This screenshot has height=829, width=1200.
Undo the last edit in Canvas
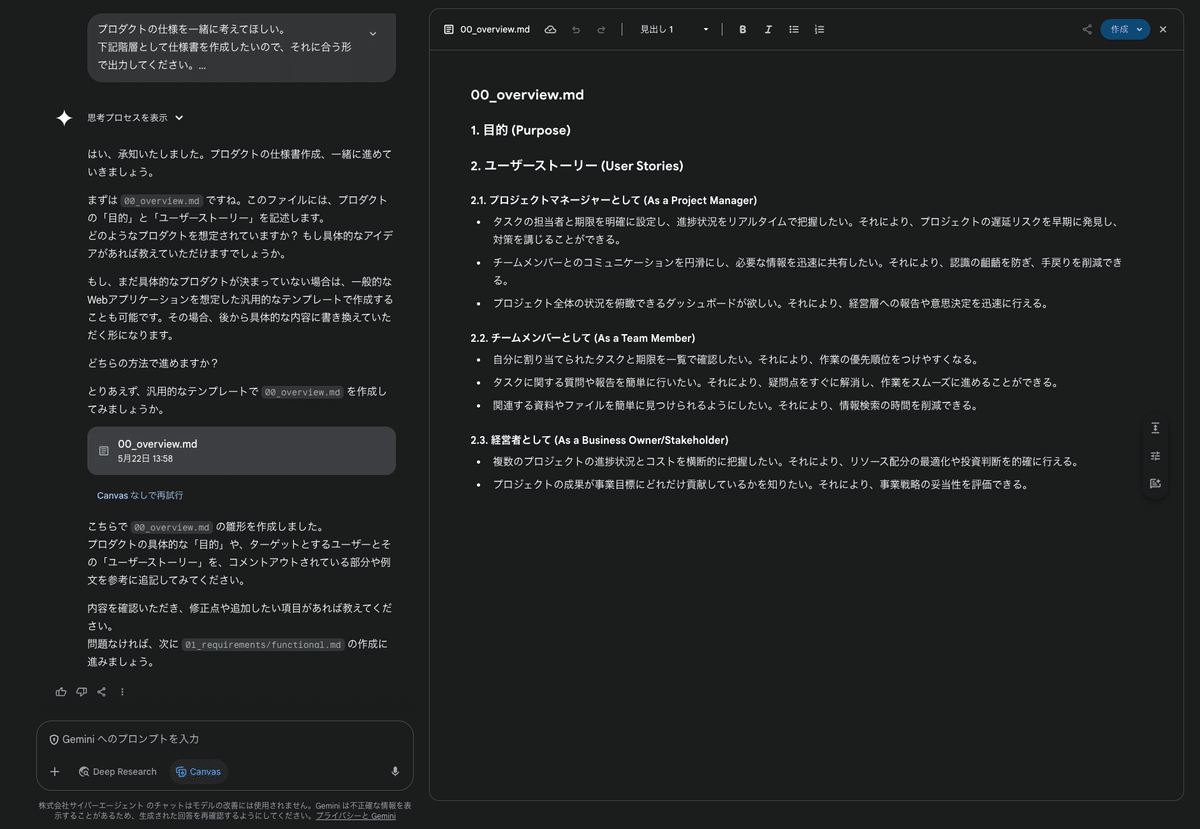(x=575, y=29)
